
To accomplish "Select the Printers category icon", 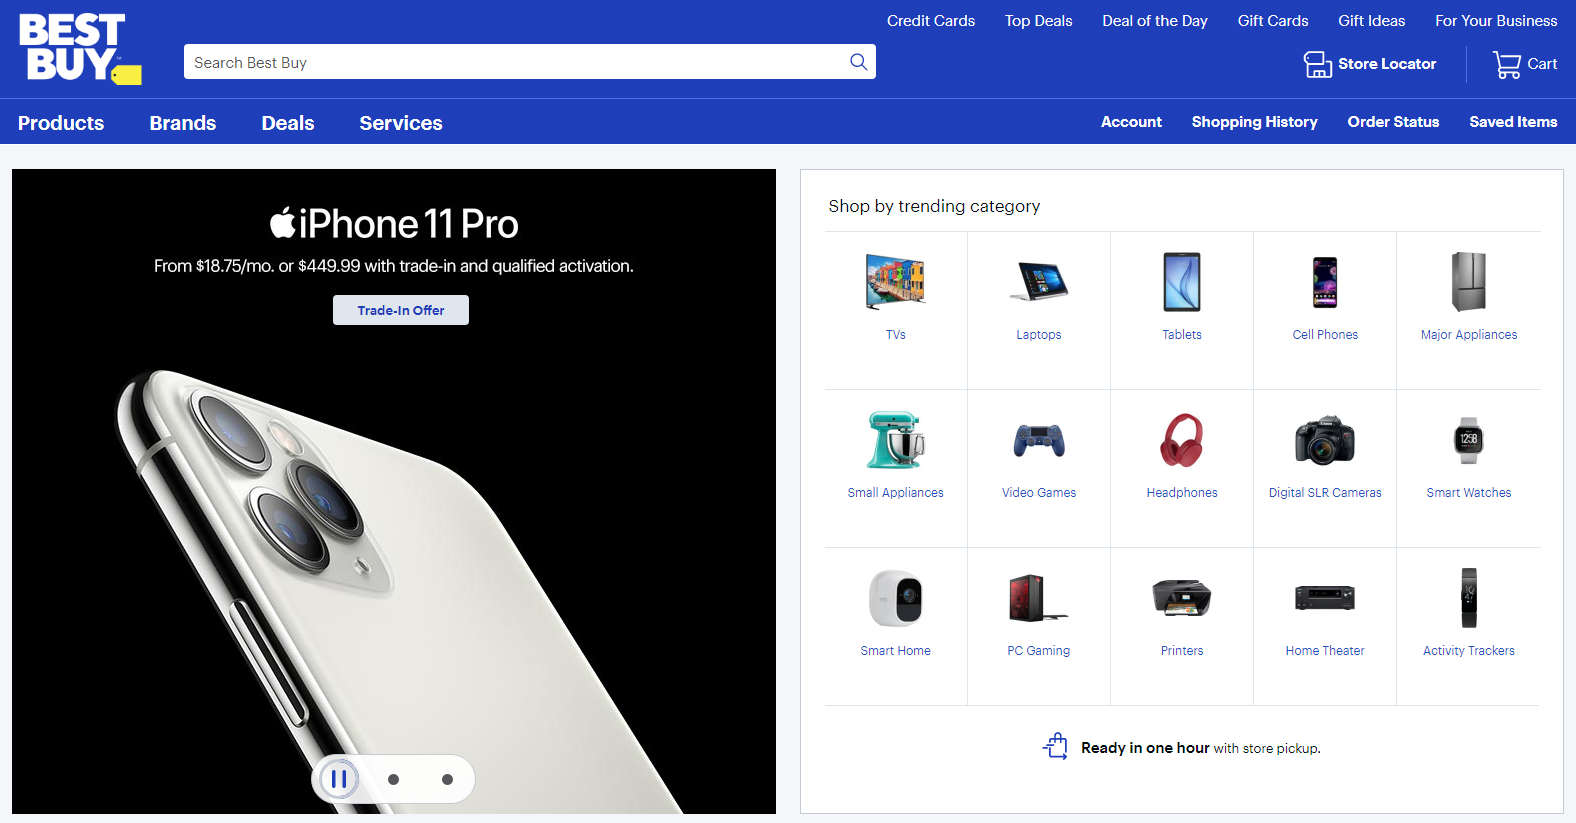I will click(x=1181, y=598).
